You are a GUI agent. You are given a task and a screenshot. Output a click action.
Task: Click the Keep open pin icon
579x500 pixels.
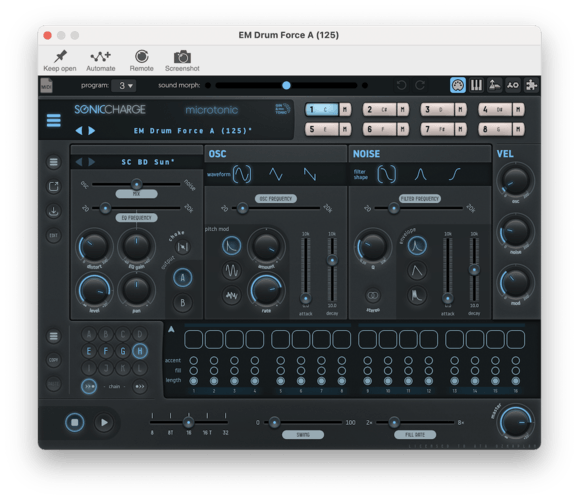60,56
